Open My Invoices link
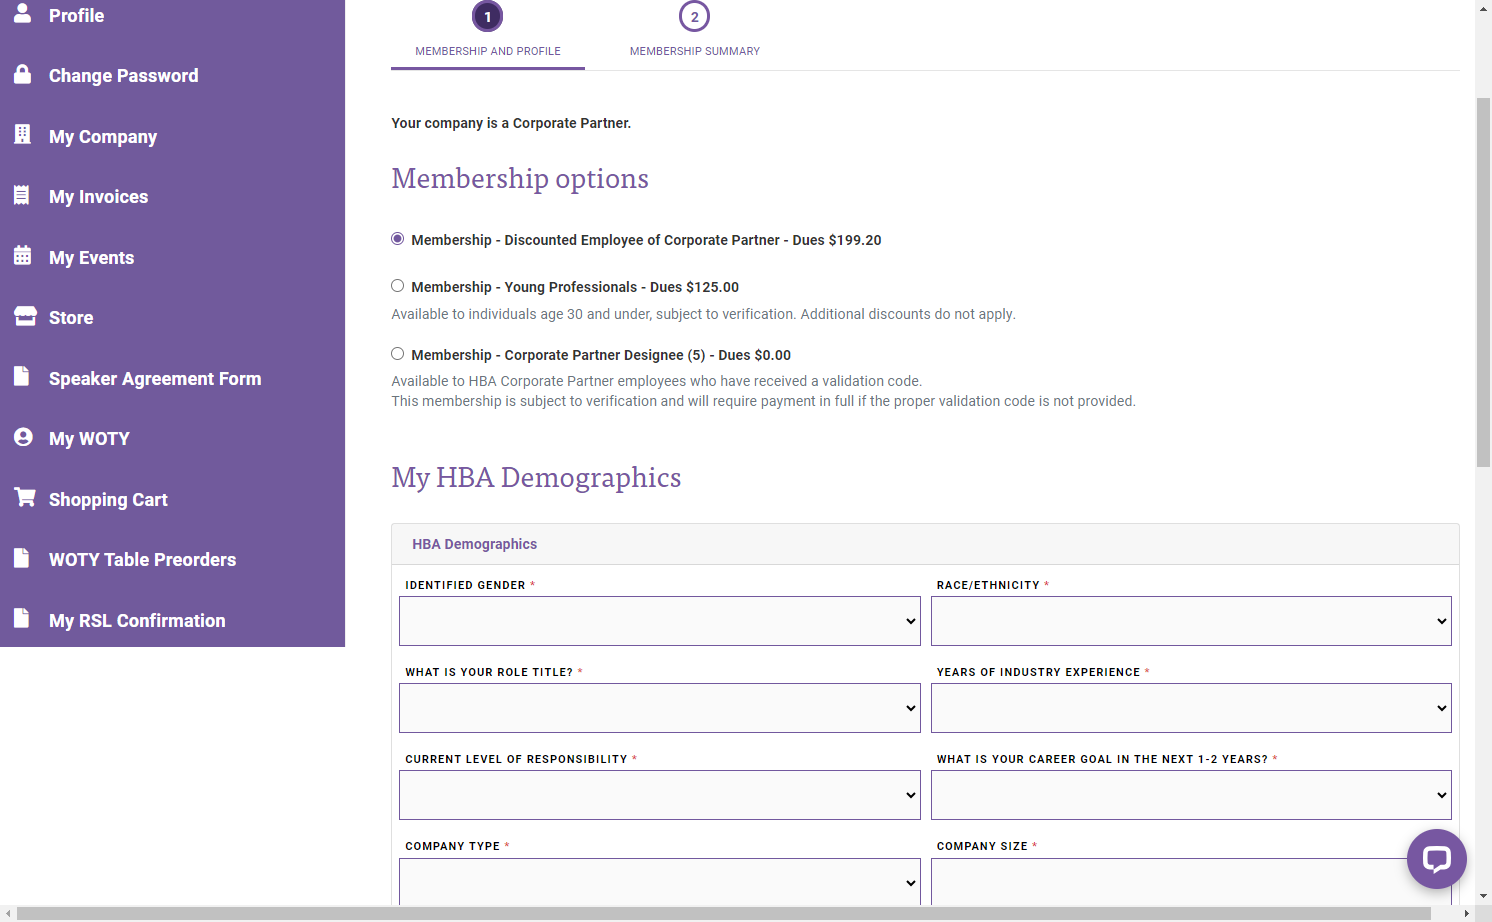 click(98, 197)
